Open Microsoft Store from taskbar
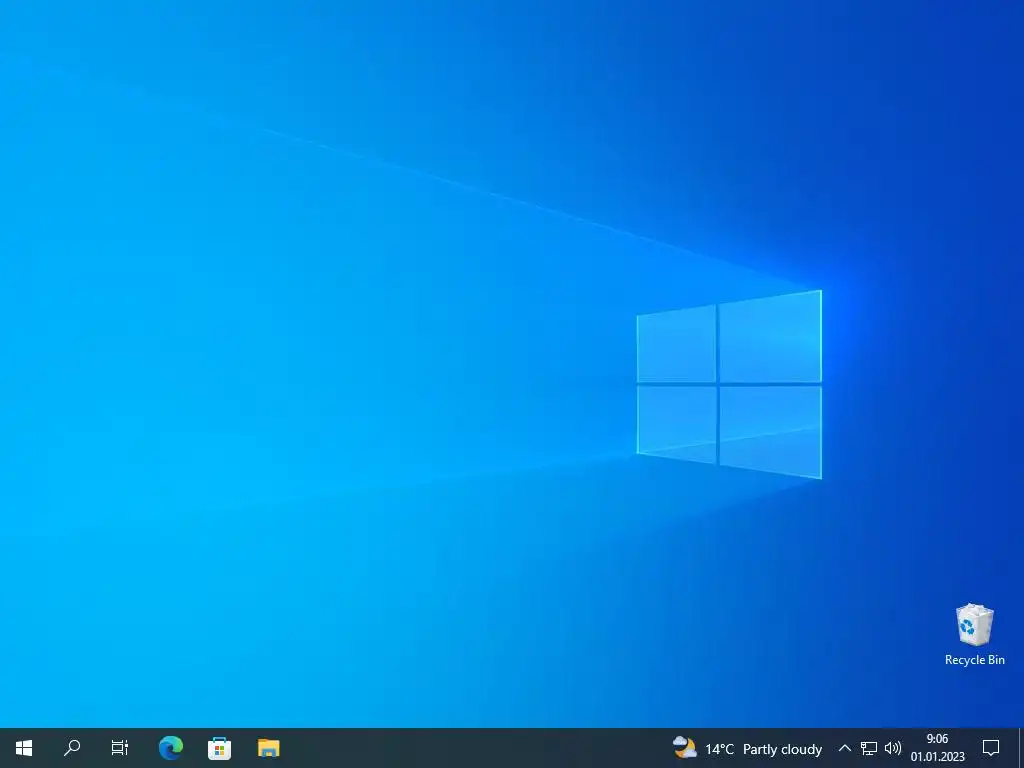This screenshot has width=1024, height=768. 219,748
